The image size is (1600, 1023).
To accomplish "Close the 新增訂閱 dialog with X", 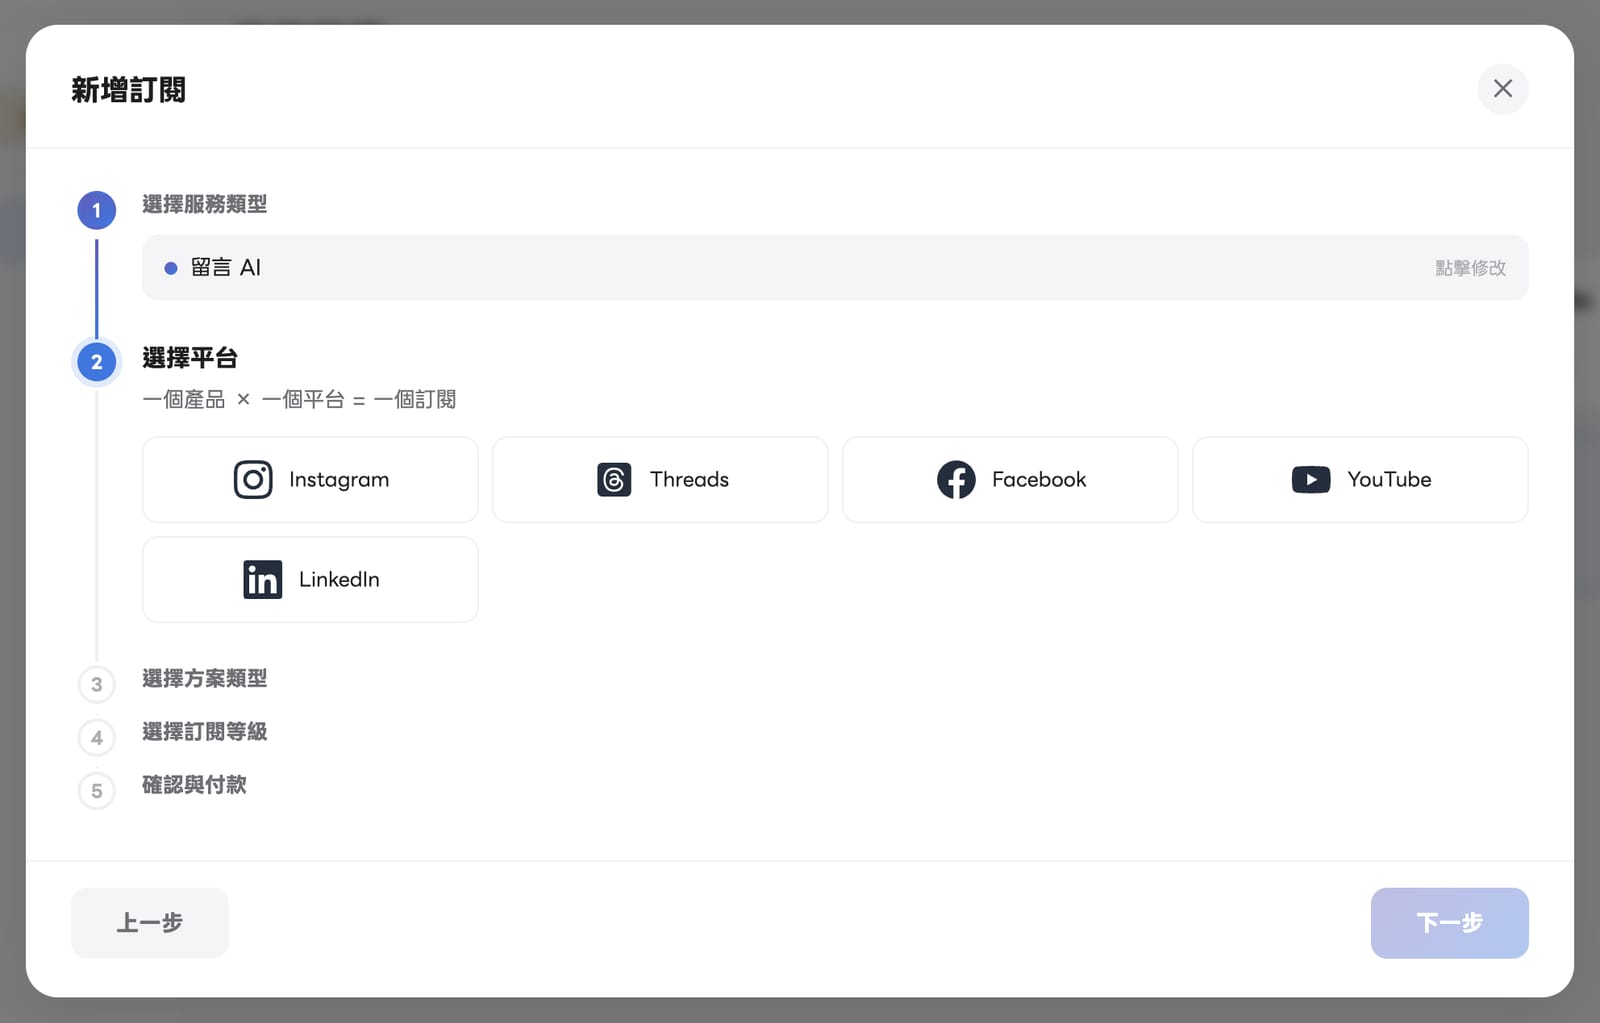I will click(x=1503, y=89).
